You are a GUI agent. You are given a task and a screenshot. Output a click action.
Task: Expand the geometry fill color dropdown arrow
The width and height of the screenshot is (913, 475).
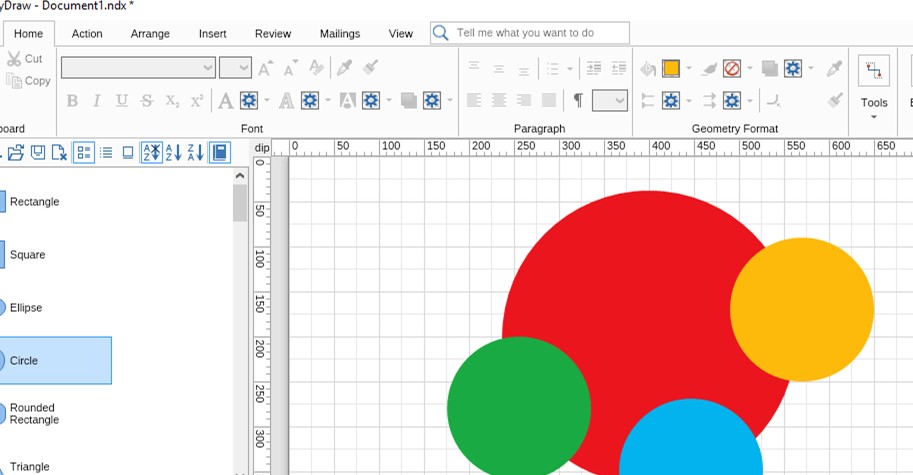point(689,68)
